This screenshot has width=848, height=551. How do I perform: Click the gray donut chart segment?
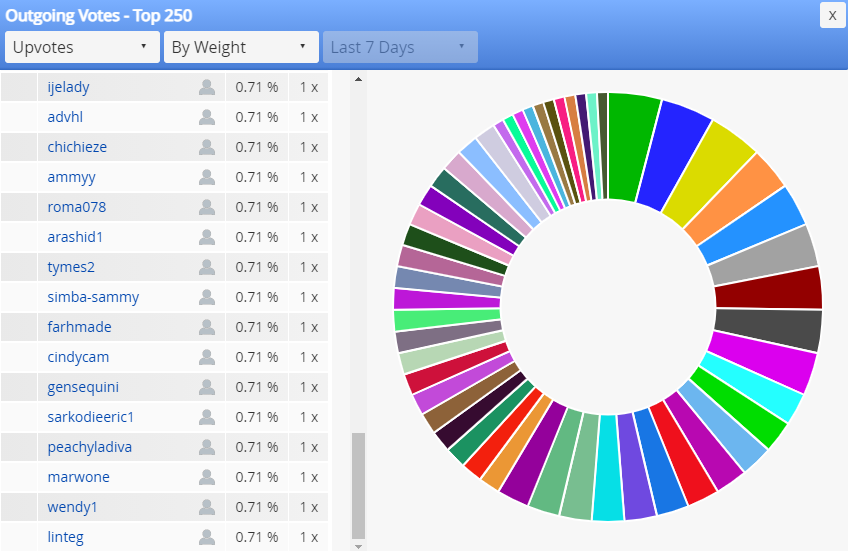pos(763,256)
